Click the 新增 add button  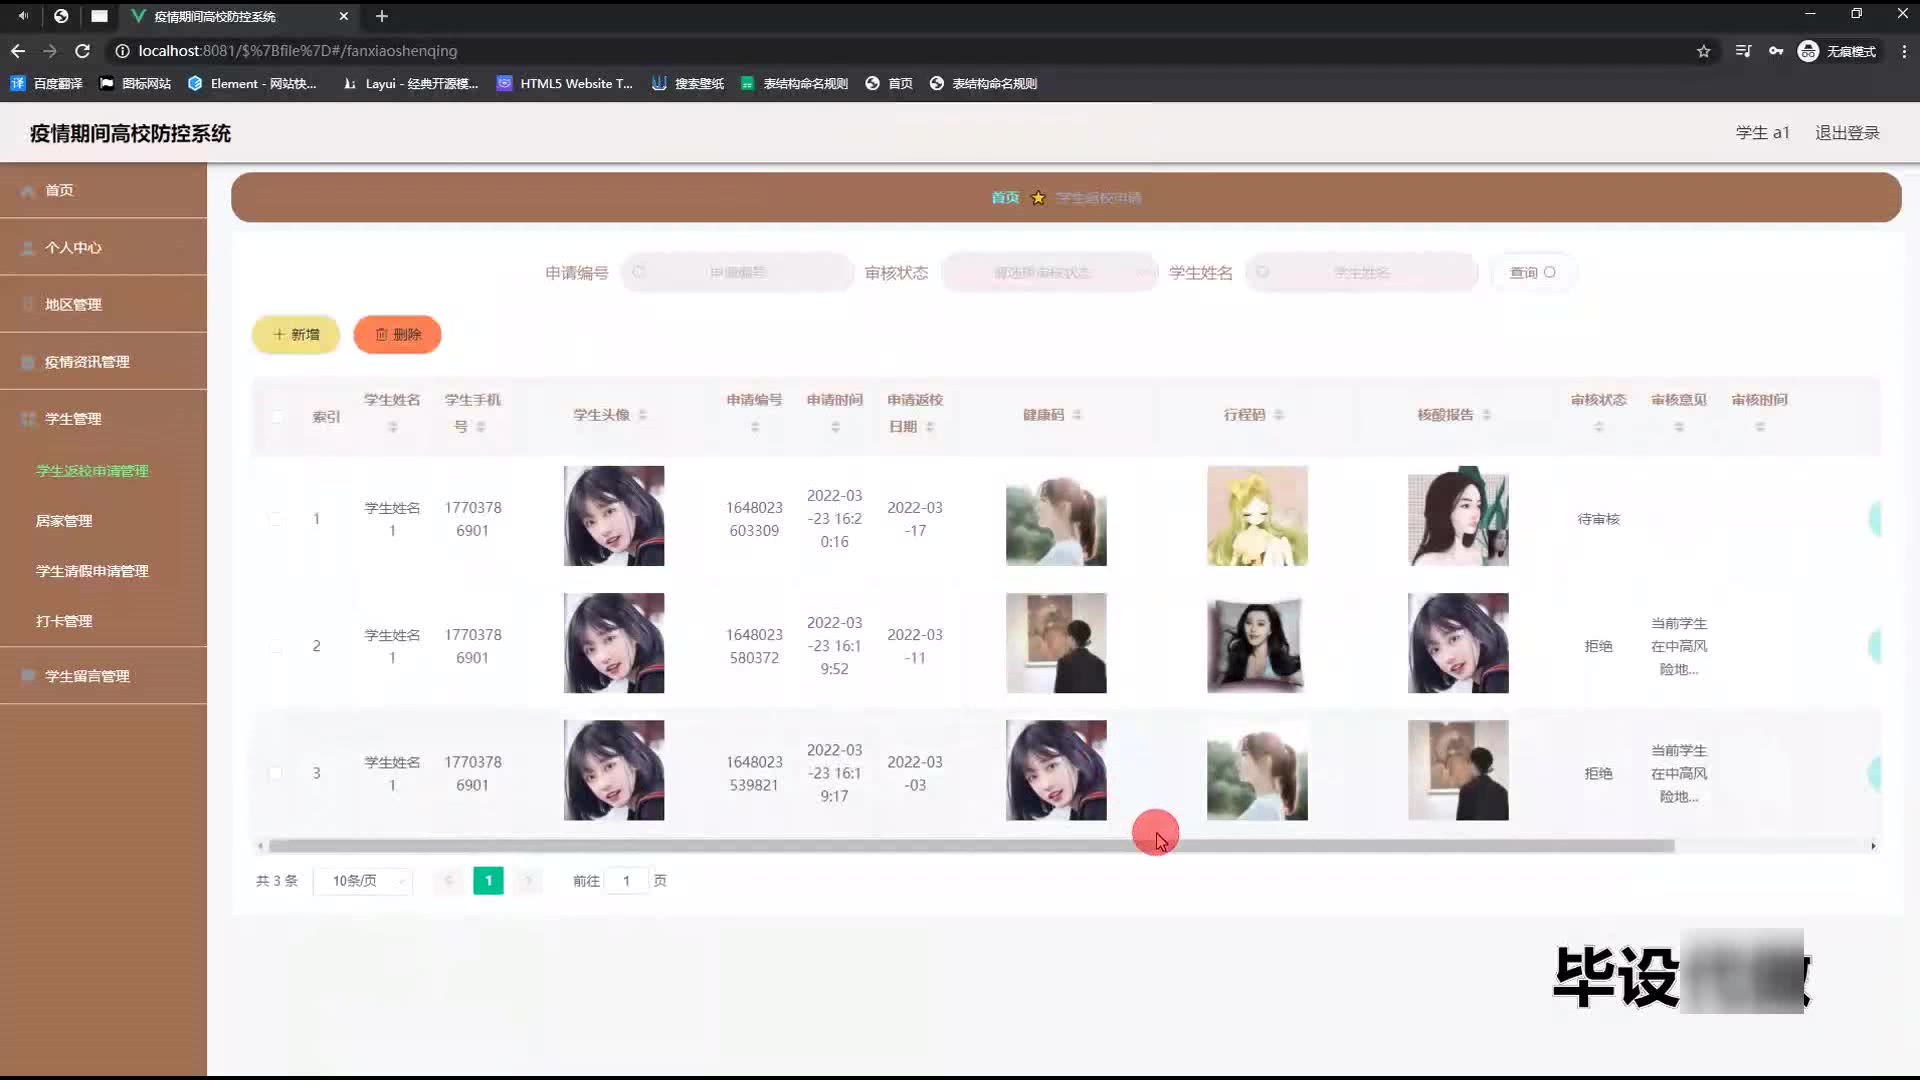point(296,334)
